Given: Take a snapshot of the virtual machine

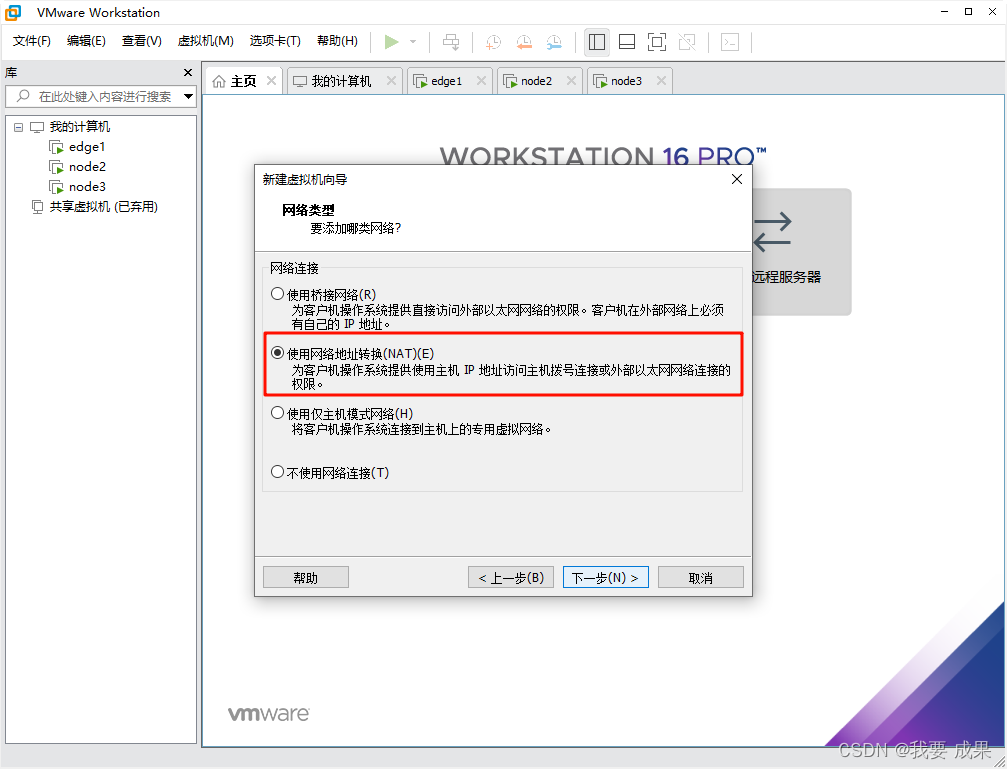Looking at the screenshot, I should (492, 42).
